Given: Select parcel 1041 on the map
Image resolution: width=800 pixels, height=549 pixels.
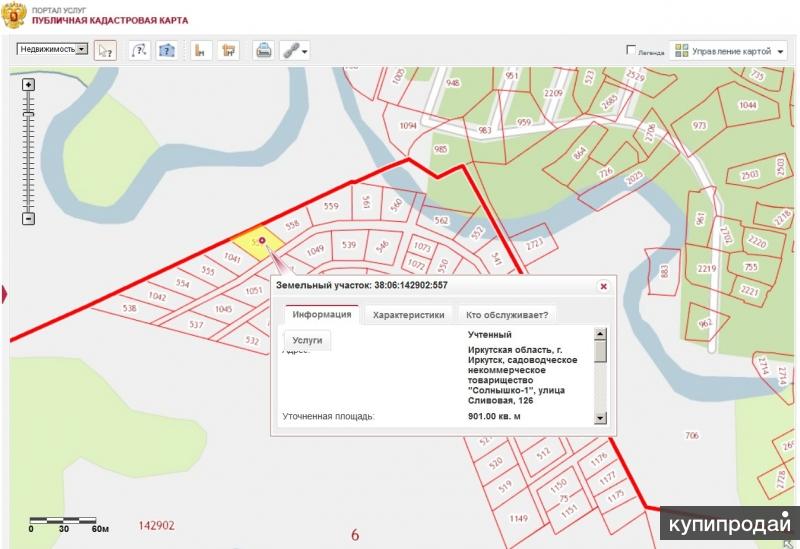Looking at the screenshot, I should 232,257.
